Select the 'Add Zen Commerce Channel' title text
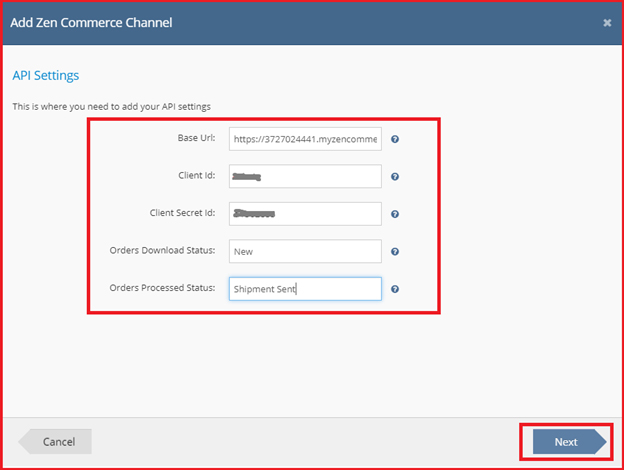The image size is (624, 470). 91,23
